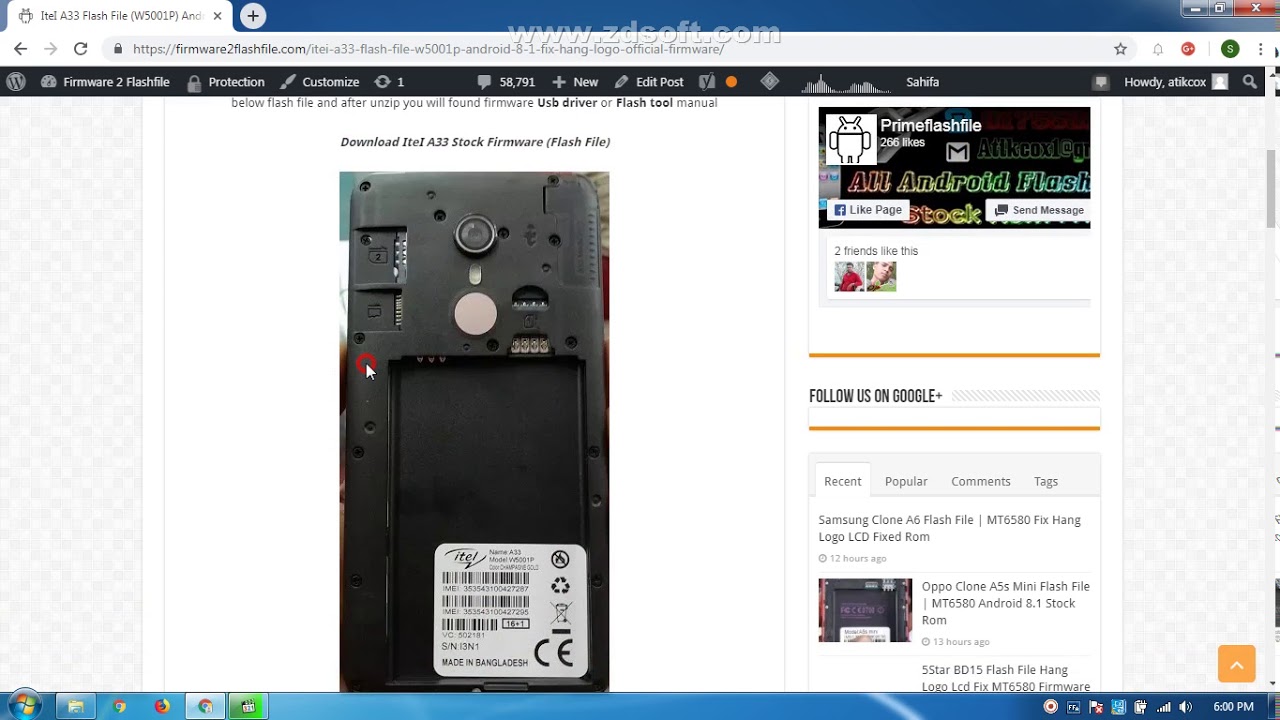Reload the page with the refresh icon

click(80, 49)
